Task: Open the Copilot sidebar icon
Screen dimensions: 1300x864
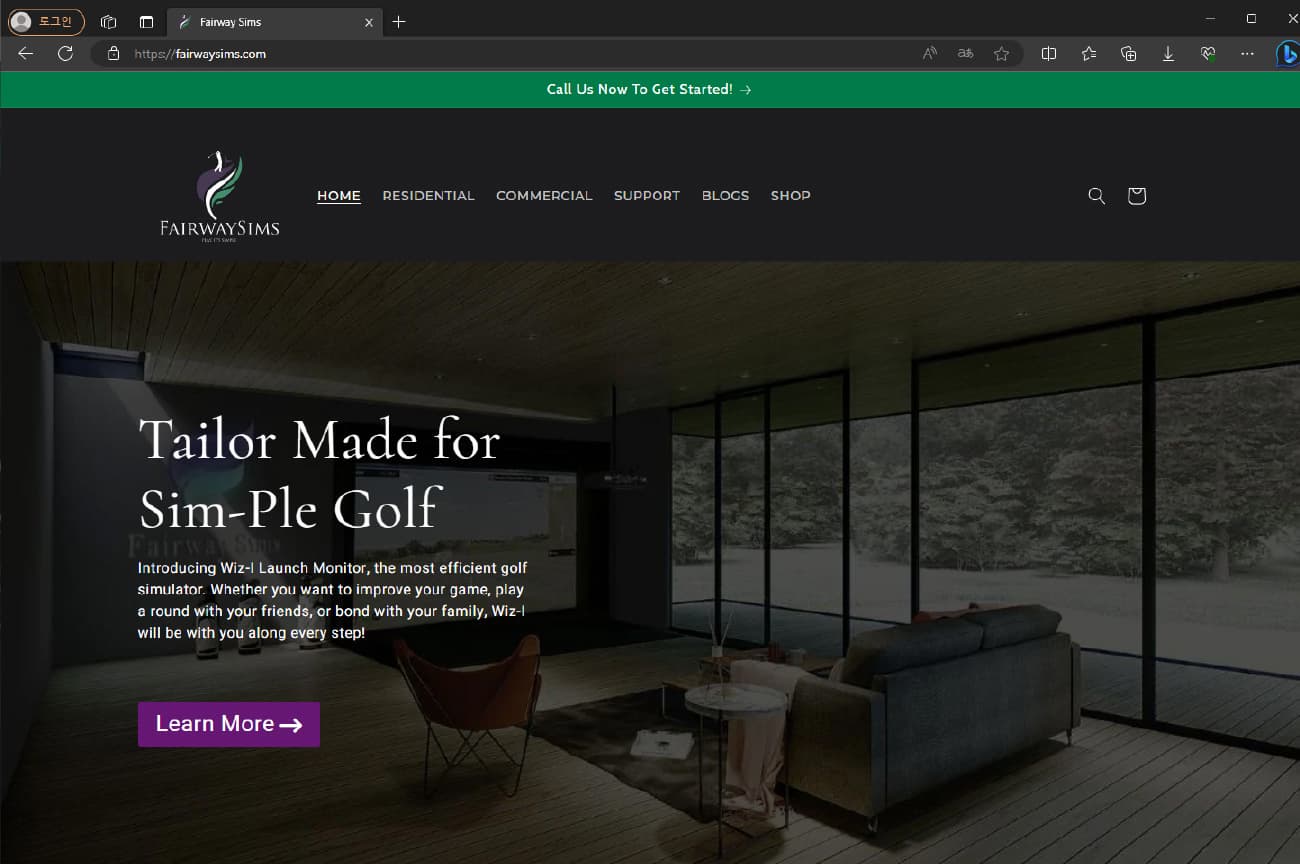Action: tap(1288, 54)
